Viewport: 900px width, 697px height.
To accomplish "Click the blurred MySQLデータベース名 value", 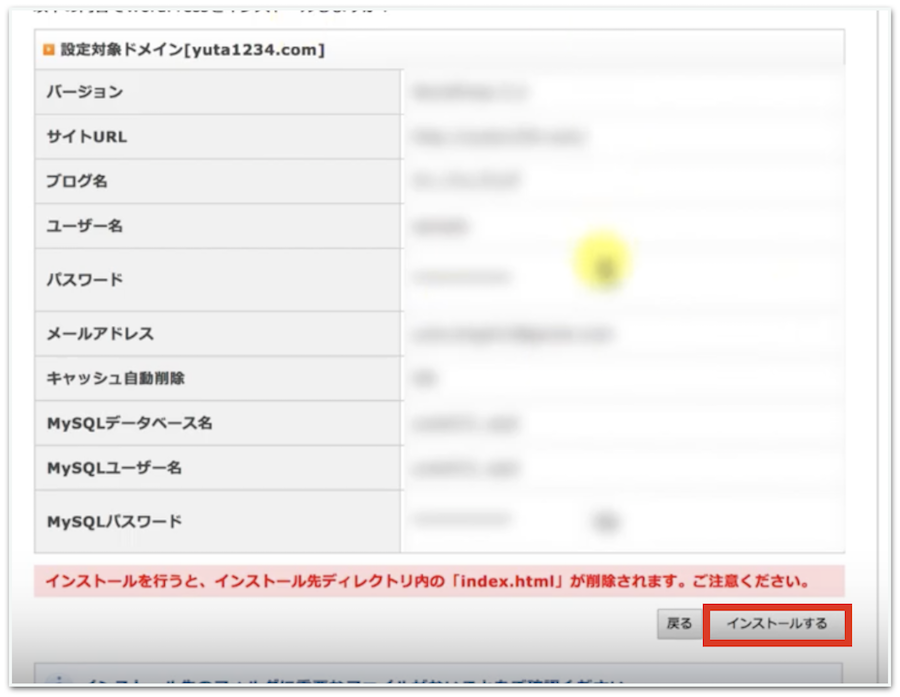I will pyautogui.click(x=465, y=424).
